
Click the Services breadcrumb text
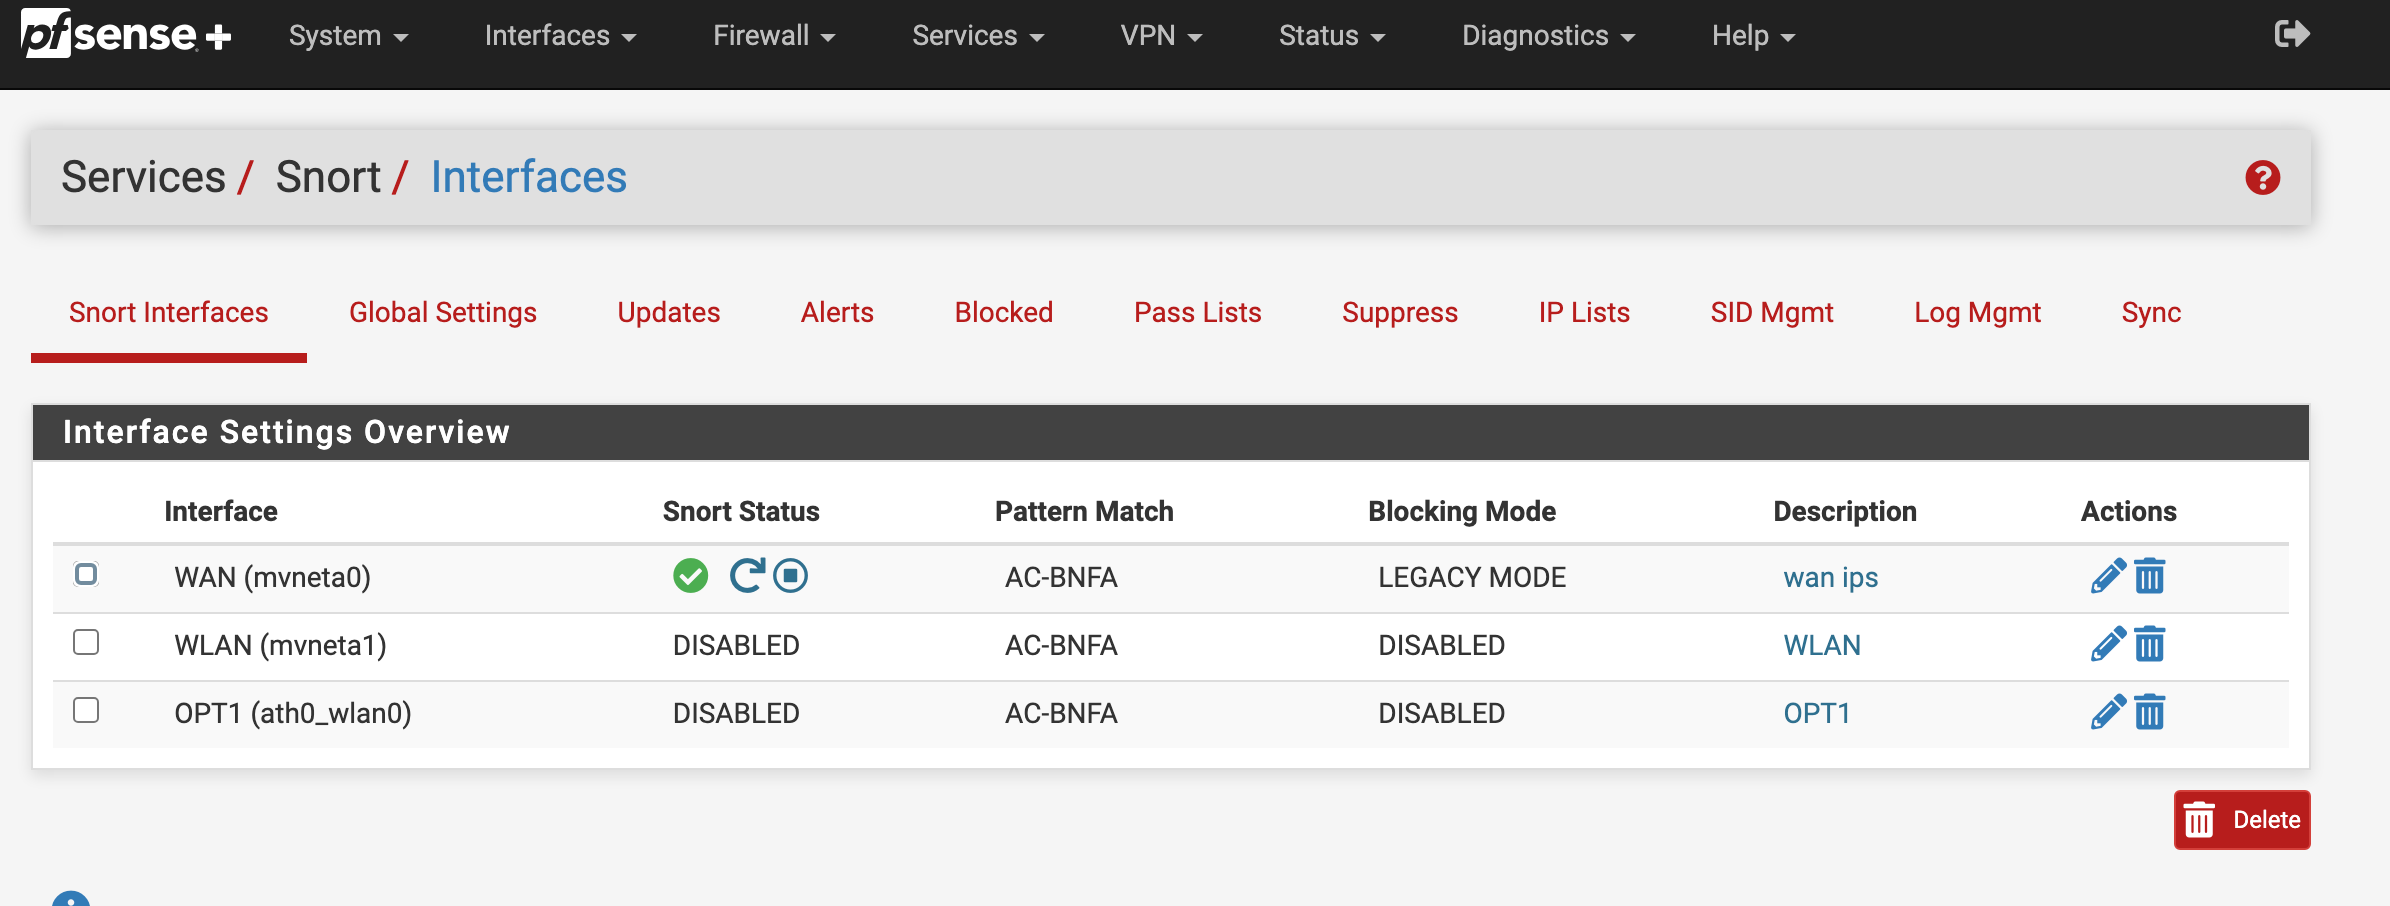pyautogui.click(x=143, y=177)
